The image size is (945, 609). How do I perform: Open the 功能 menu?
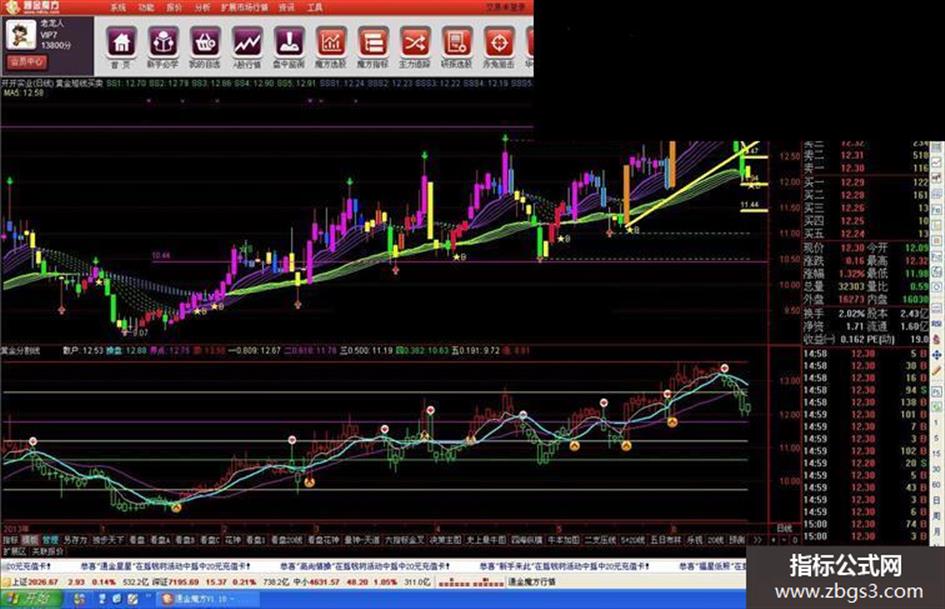click(146, 7)
